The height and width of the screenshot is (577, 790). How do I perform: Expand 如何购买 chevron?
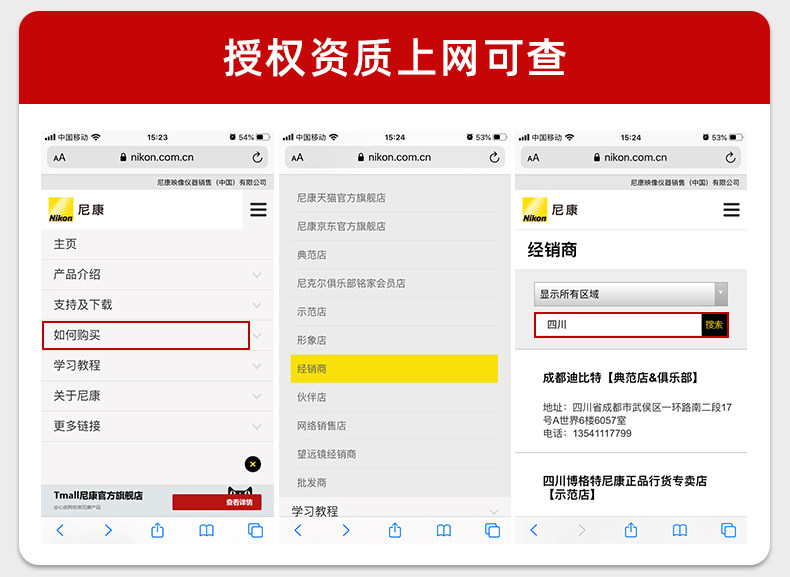pos(257,336)
